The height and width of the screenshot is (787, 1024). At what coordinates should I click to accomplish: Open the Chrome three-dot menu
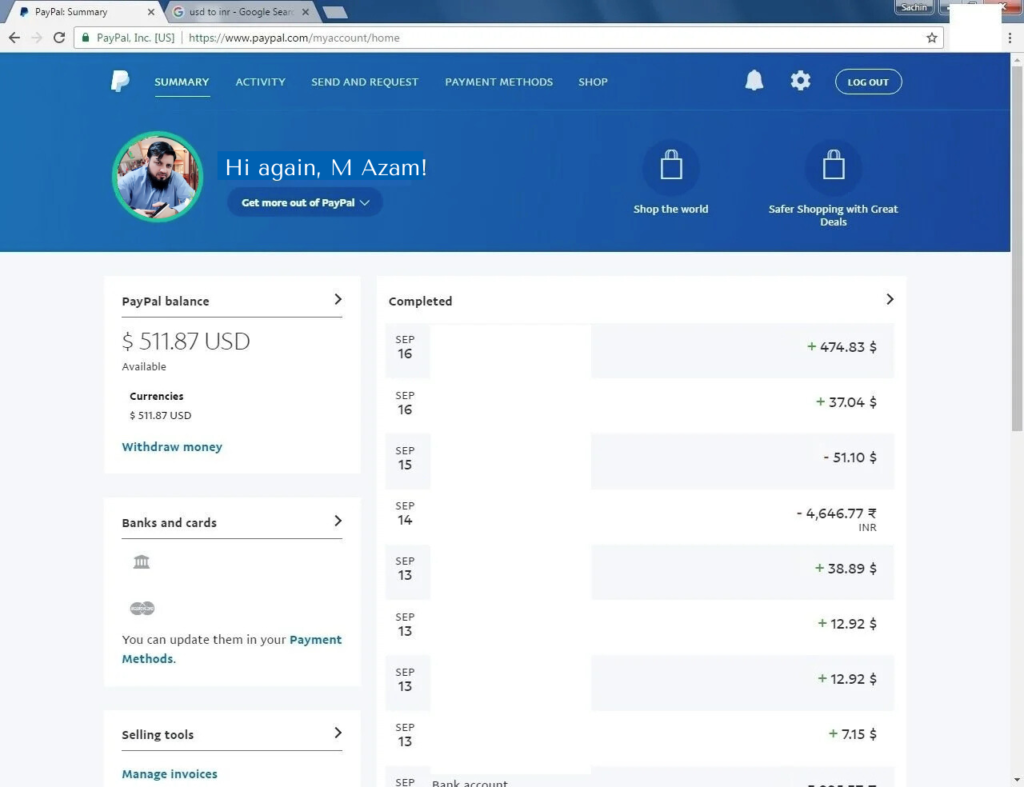click(x=1010, y=38)
